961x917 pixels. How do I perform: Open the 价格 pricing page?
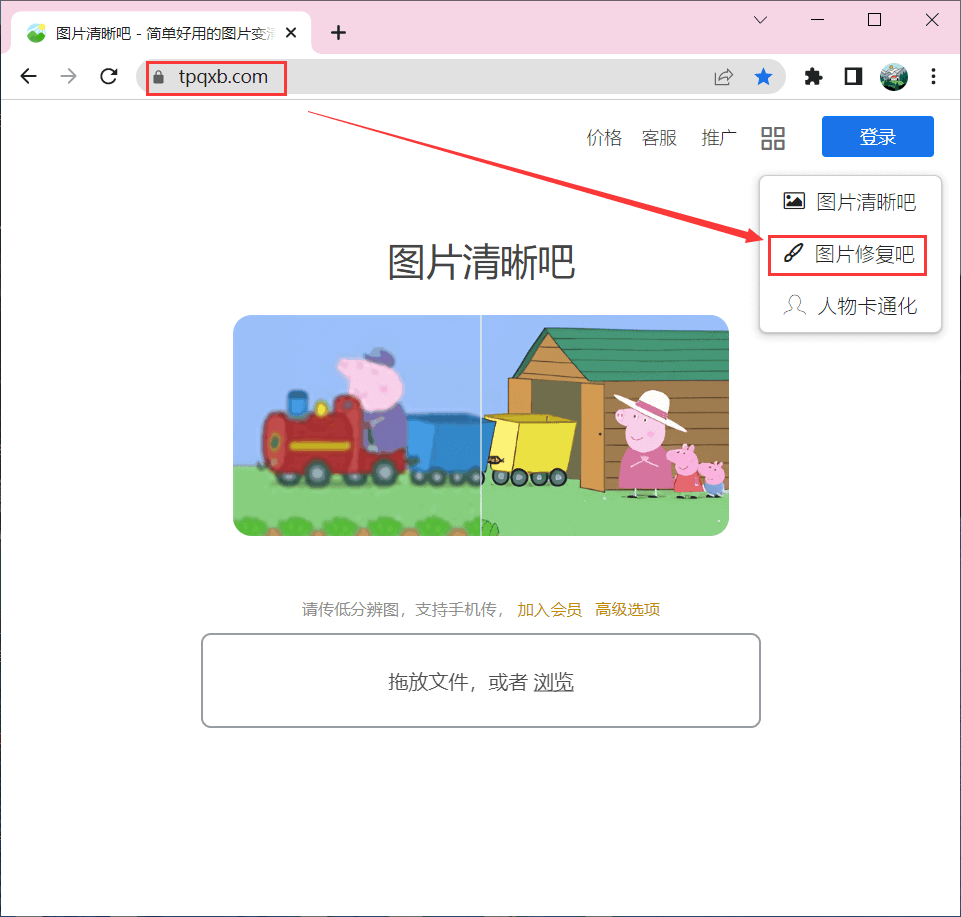[604, 137]
